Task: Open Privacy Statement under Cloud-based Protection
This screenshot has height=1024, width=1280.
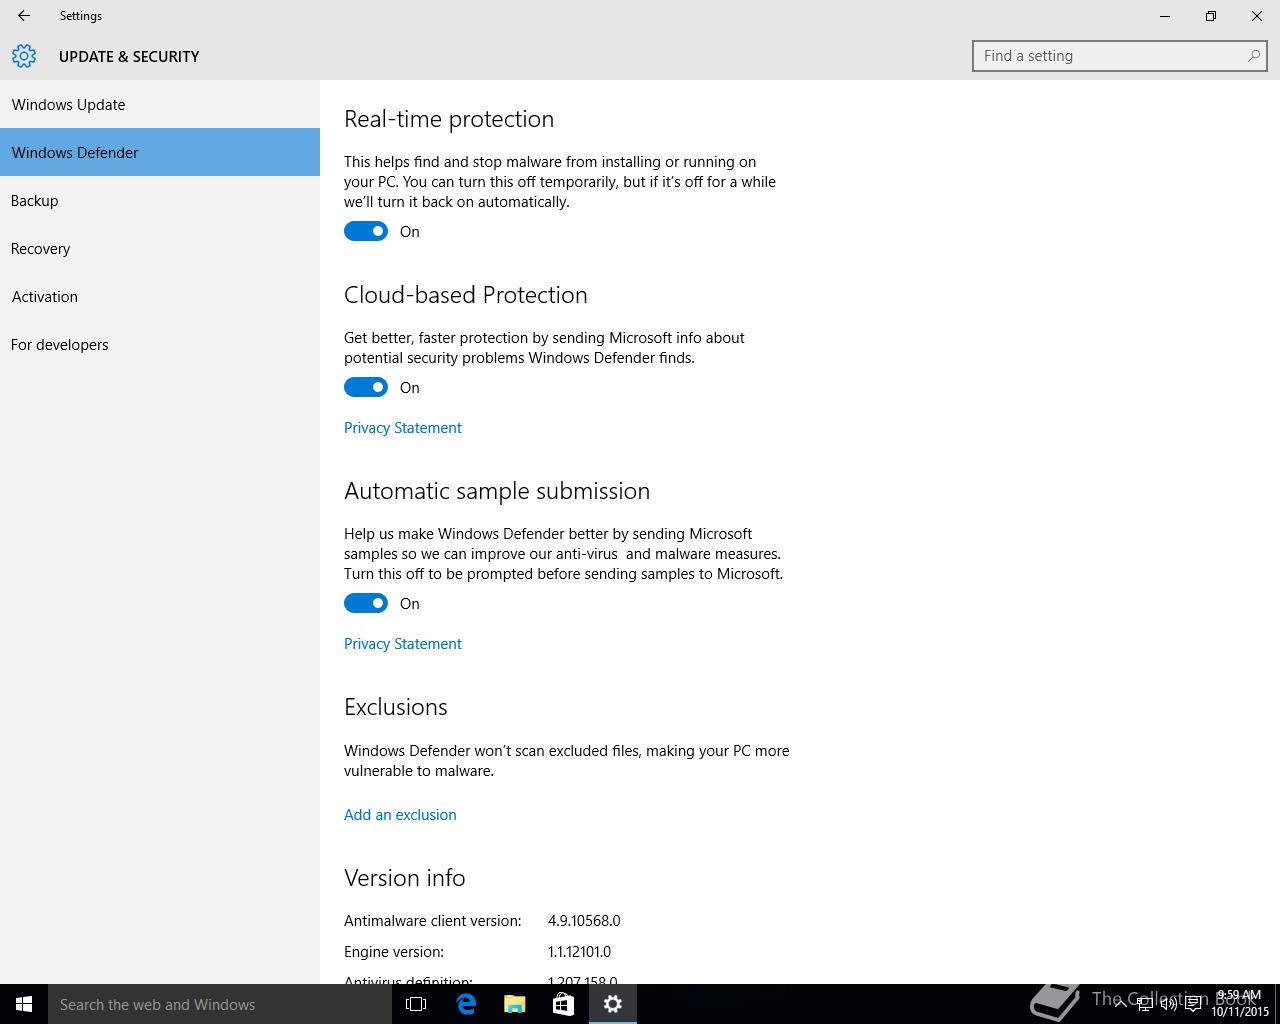Action: 403,428
